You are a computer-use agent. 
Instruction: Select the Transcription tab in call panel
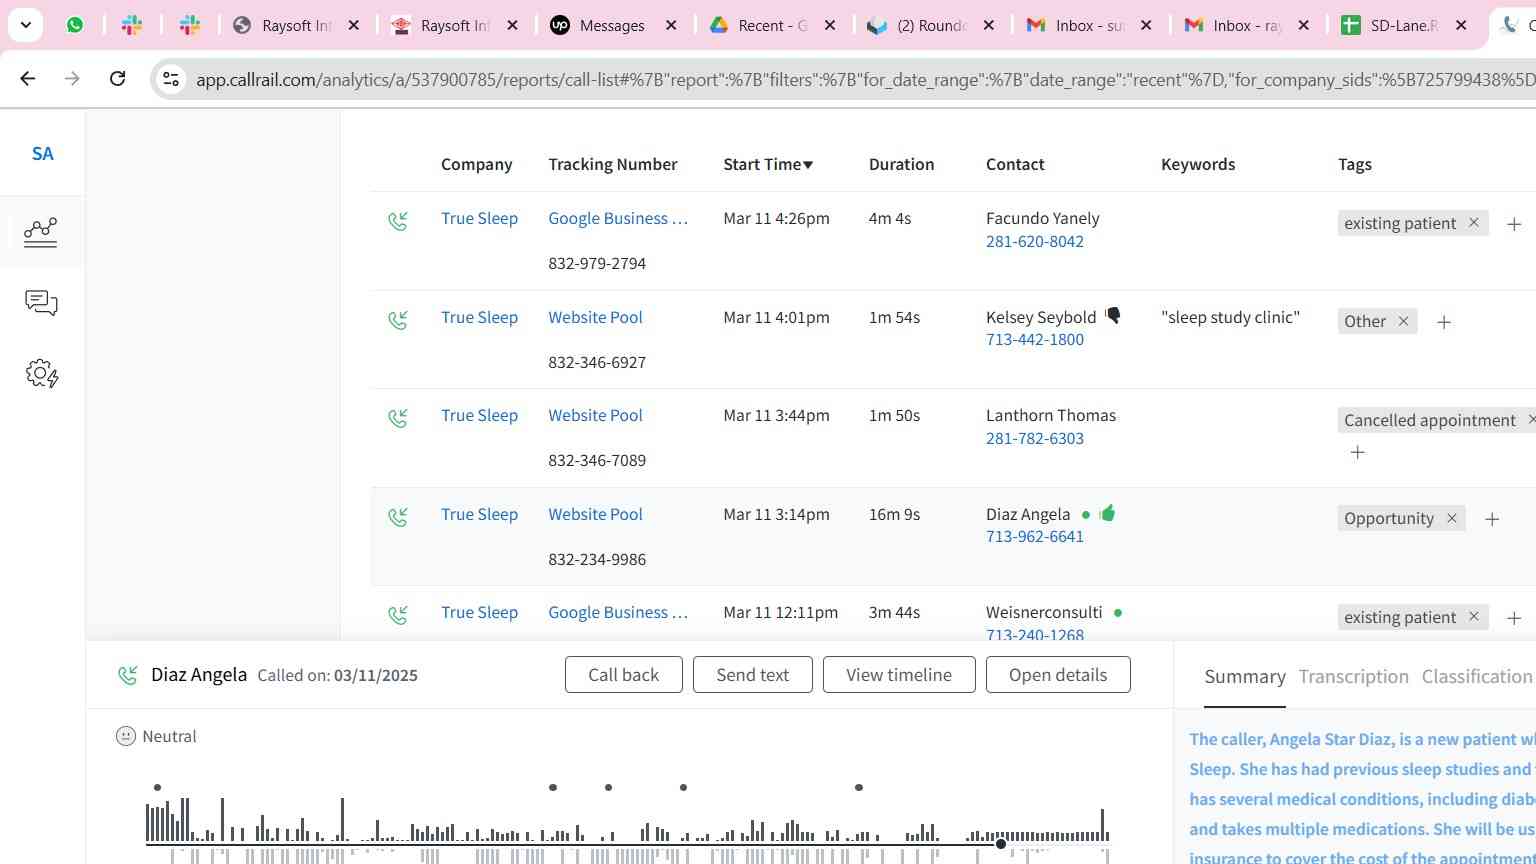[x=1353, y=677]
